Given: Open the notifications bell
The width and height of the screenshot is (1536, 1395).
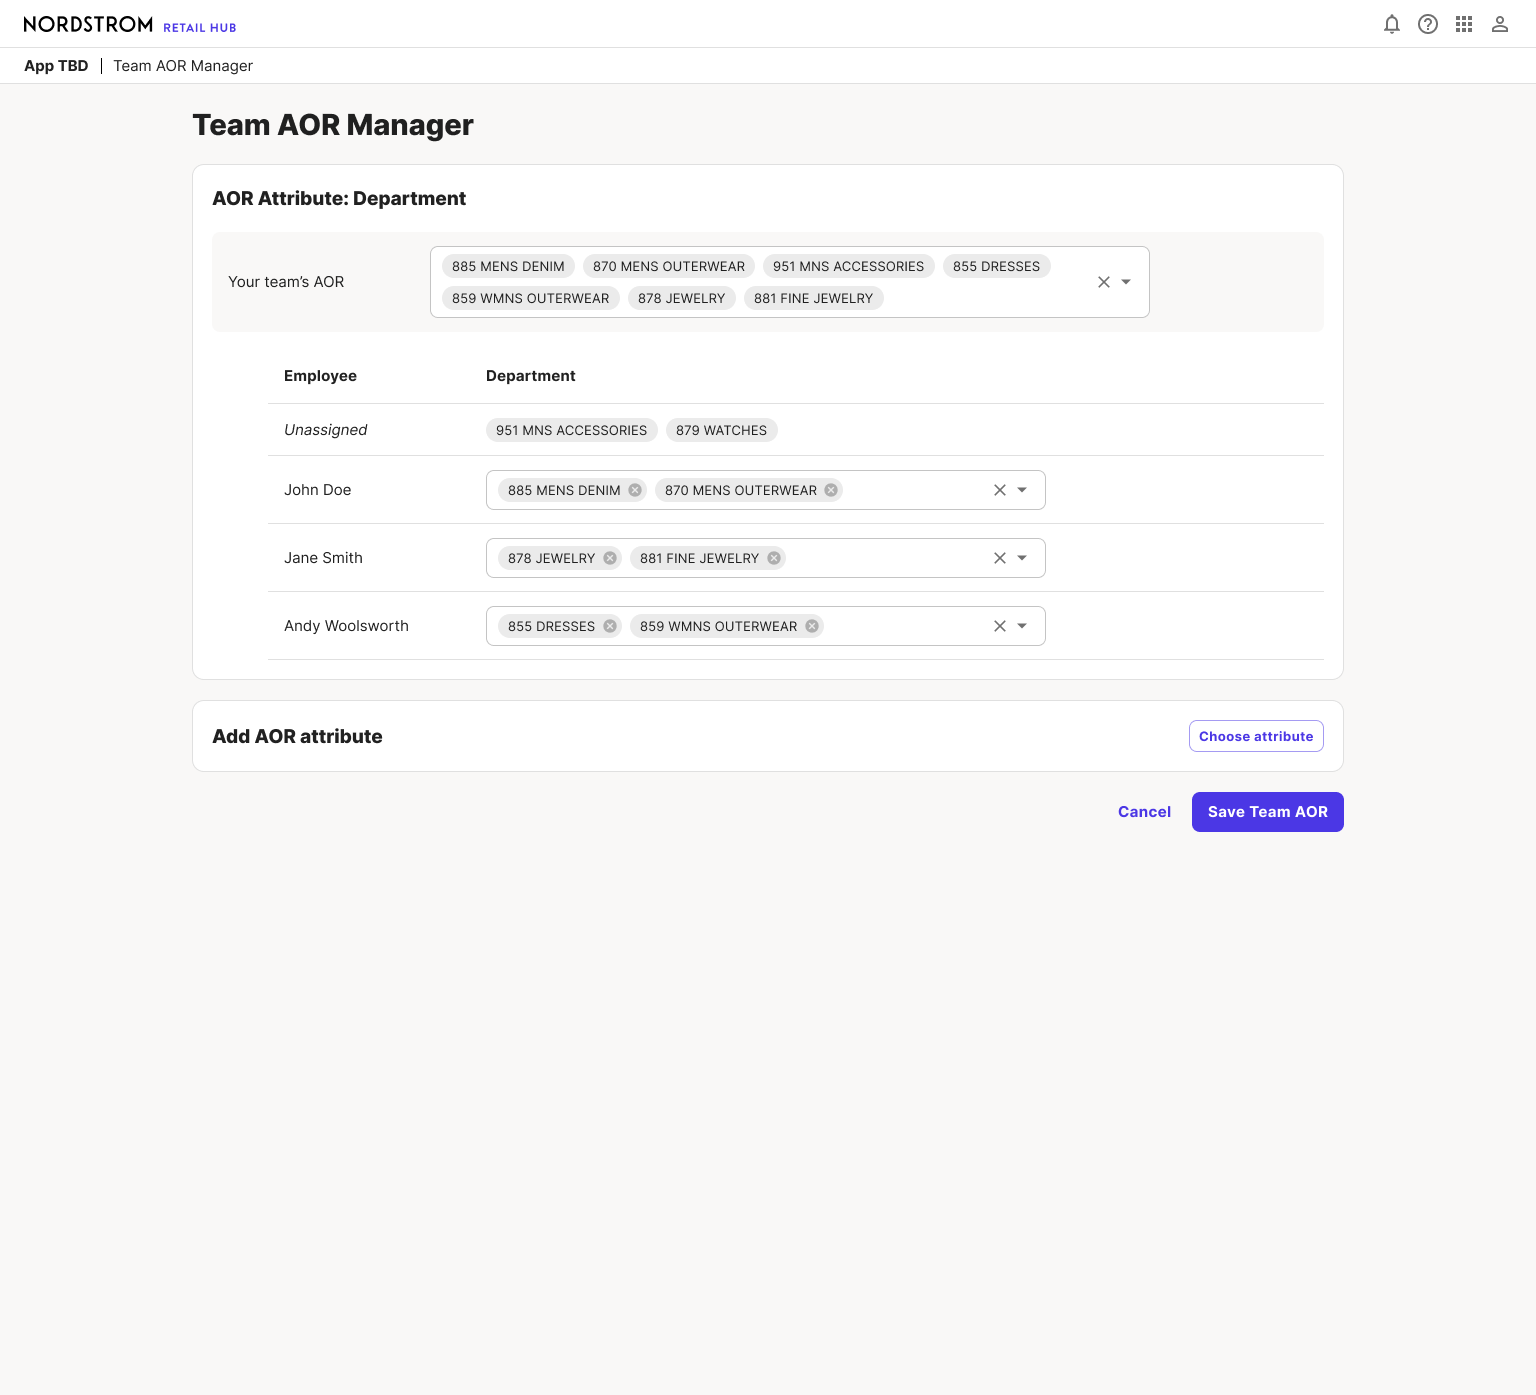Looking at the screenshot, I should pos(1392,24).
